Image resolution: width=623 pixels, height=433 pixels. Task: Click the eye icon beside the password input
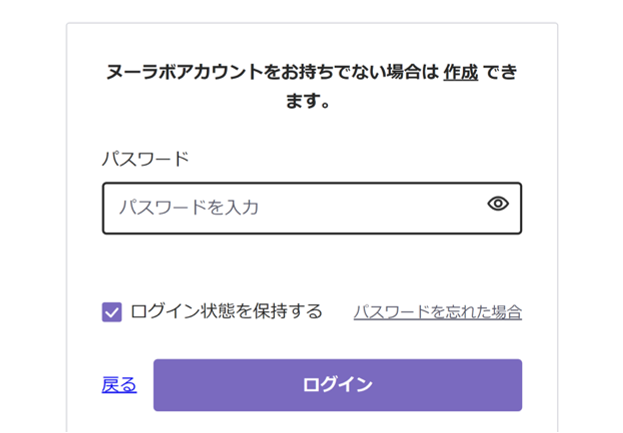pyautogui.click(x=498, y=205)
